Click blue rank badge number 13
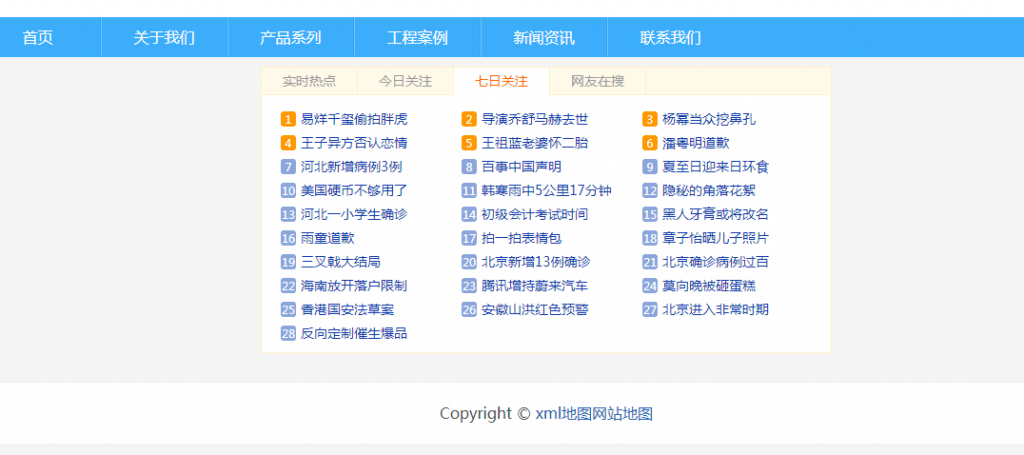This screenshot has width=1024, height=455. (289, 214)
